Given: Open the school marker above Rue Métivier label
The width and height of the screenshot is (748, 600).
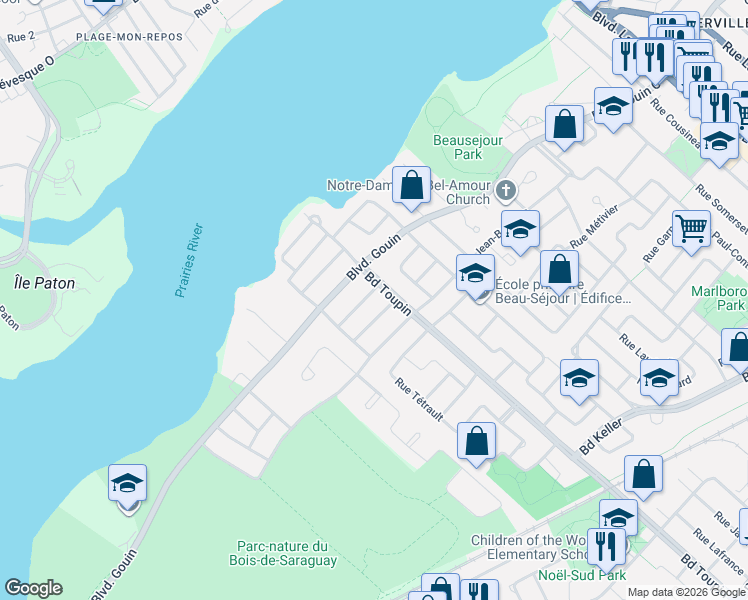Looking at the screenshot, I should click(520, 232).
